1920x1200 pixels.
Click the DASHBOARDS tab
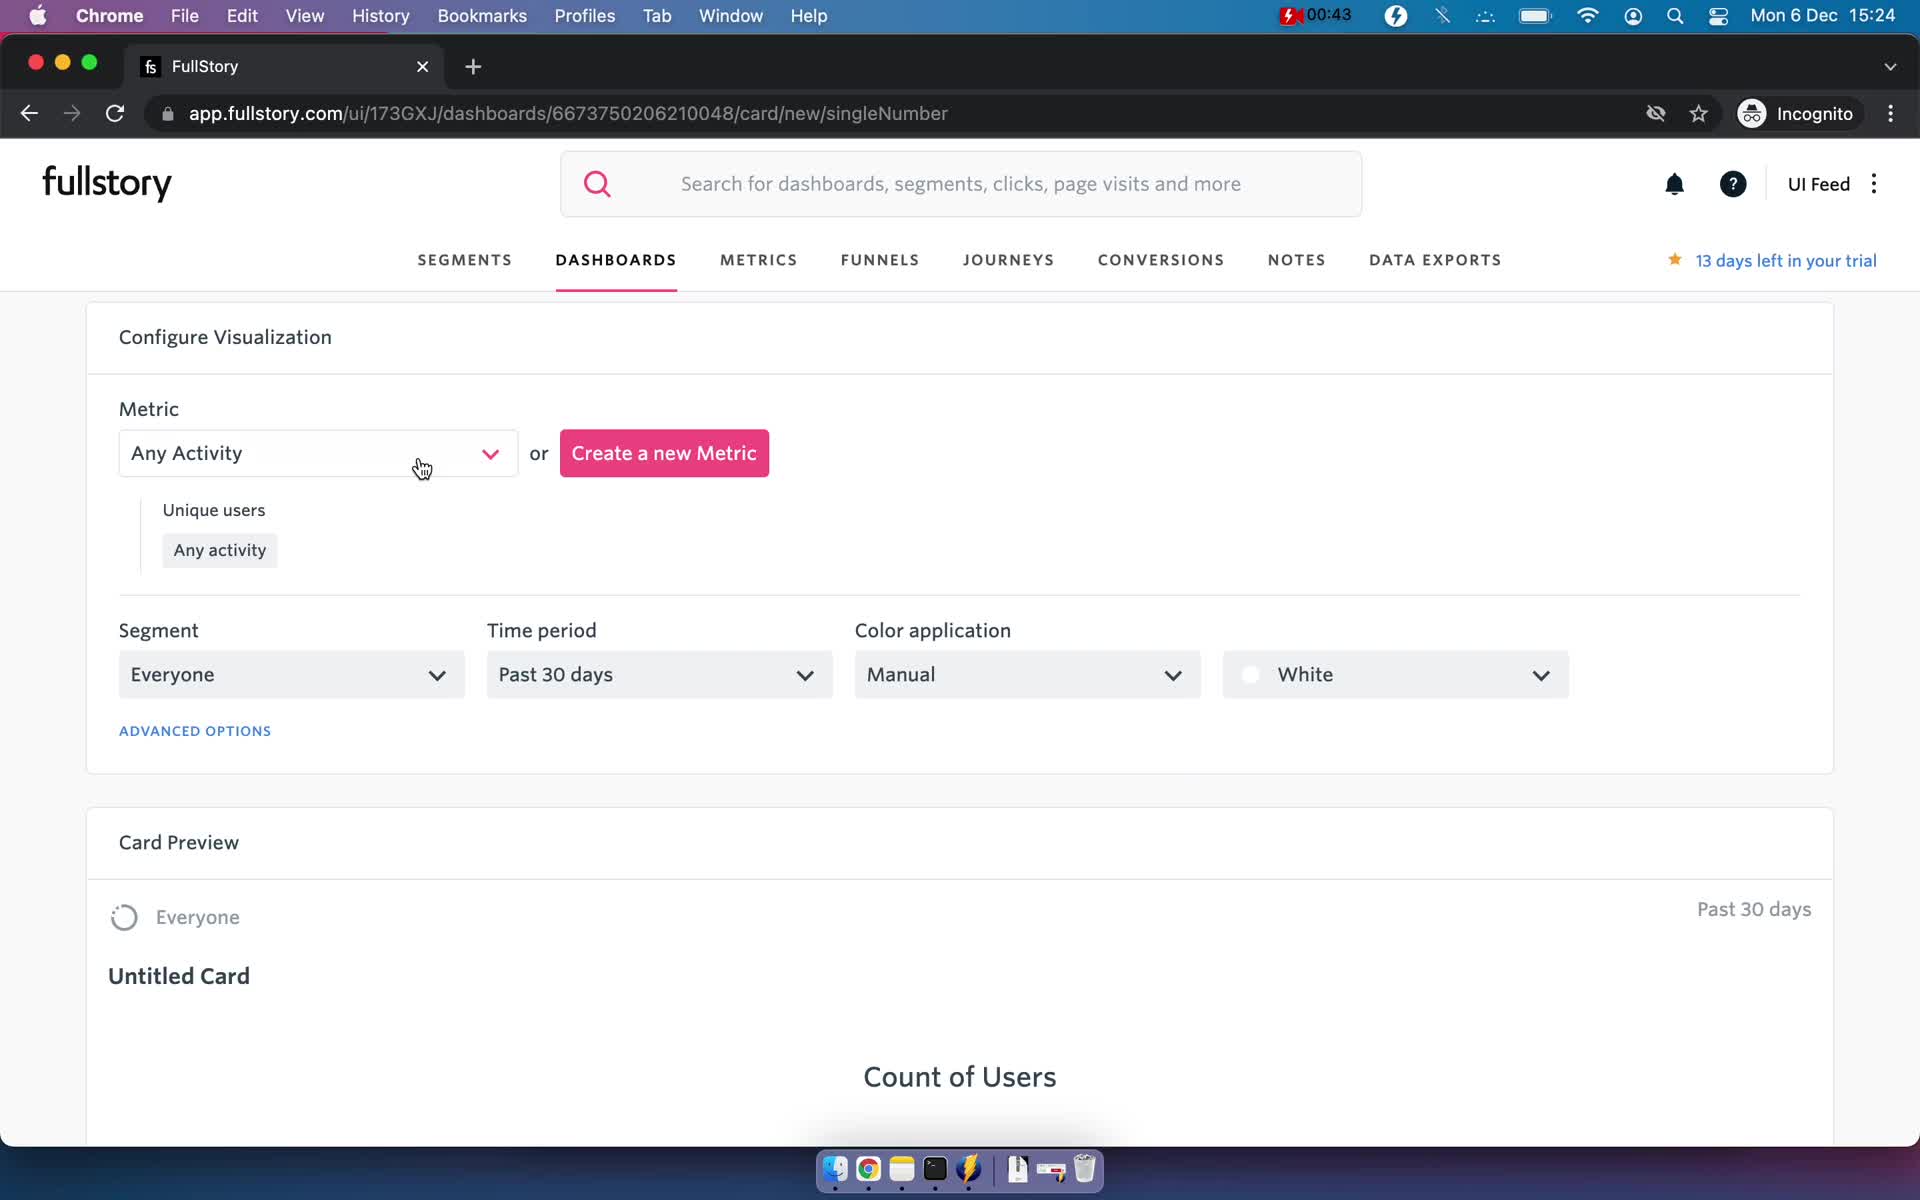tap(615, 260)
